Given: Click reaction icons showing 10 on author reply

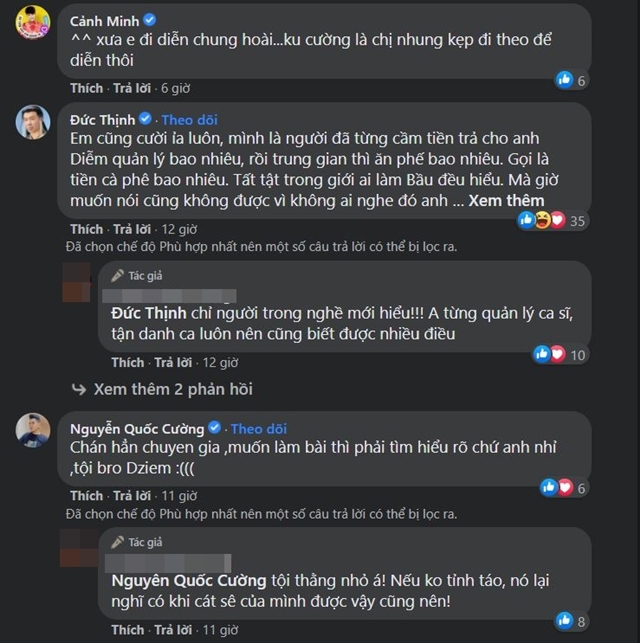Looking at the screenshot, I should (559, 353).
